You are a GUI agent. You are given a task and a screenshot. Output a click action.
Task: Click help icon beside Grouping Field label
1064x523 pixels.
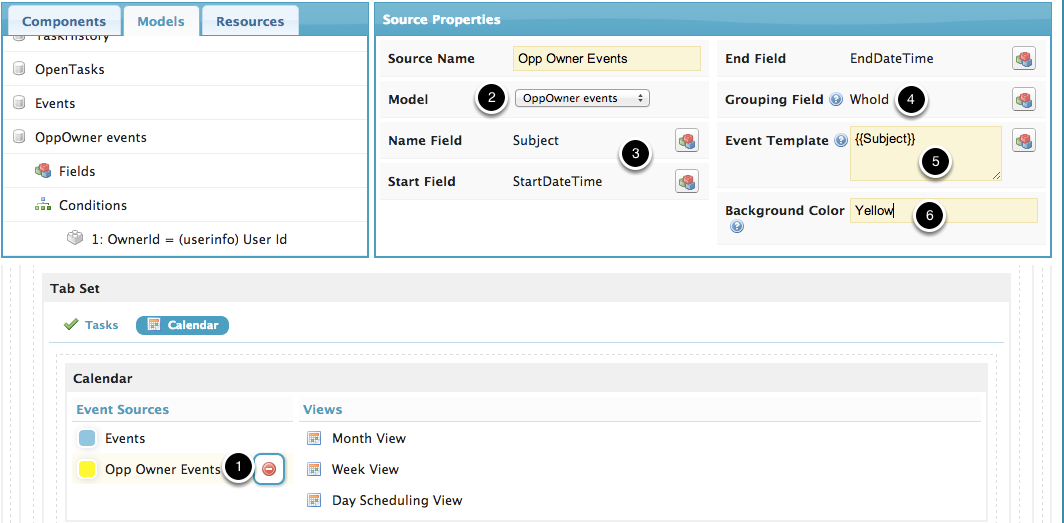point(836,100)
